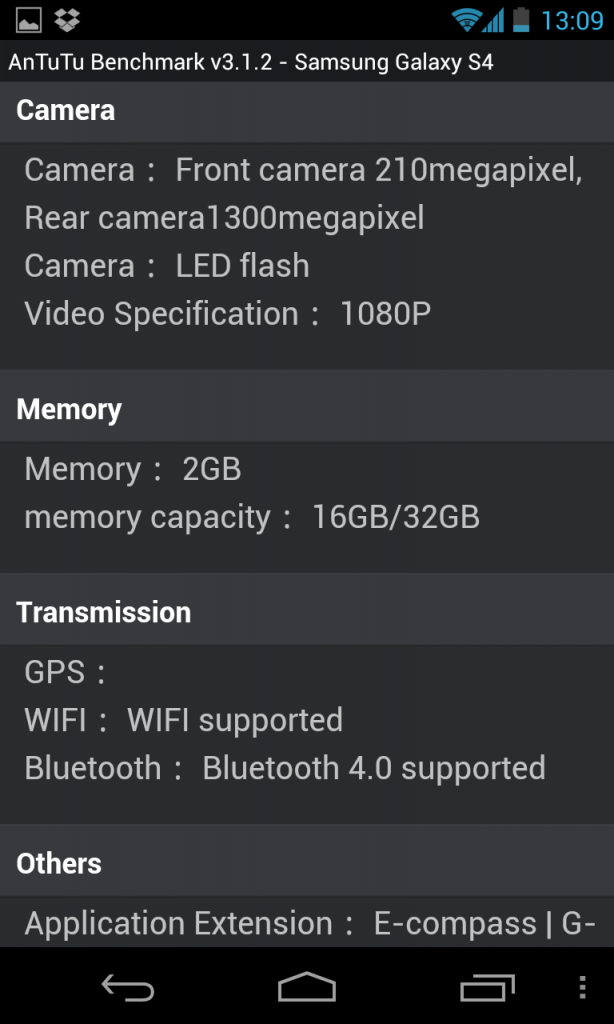Screen dimensions: 614x1024
Task: Tap the battery status icon
Action: pyautogui.click(x=521, y=19)
